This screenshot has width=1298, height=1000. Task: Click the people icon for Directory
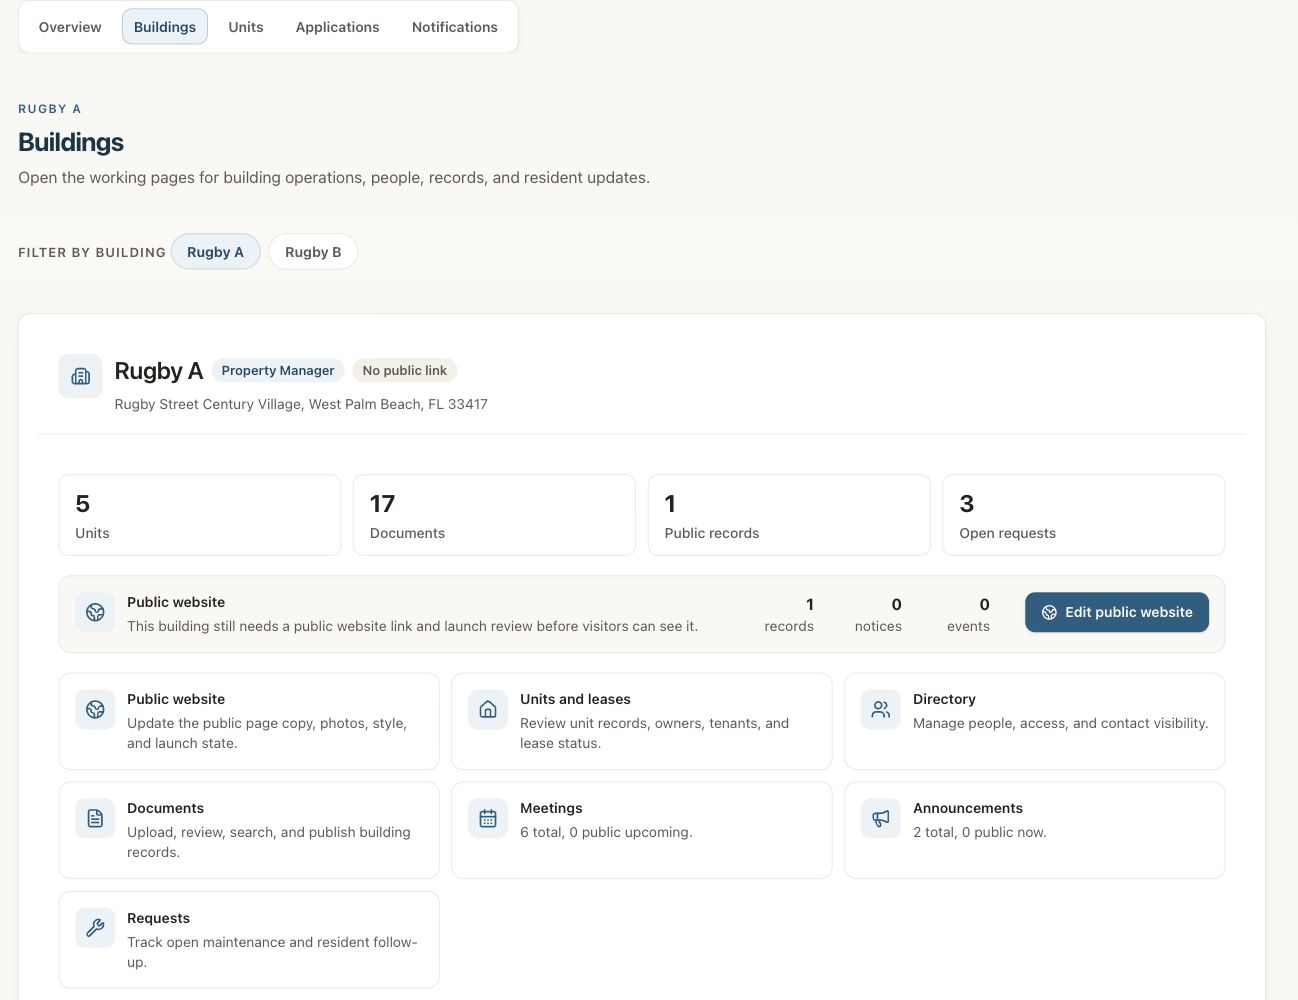point(881,709)
